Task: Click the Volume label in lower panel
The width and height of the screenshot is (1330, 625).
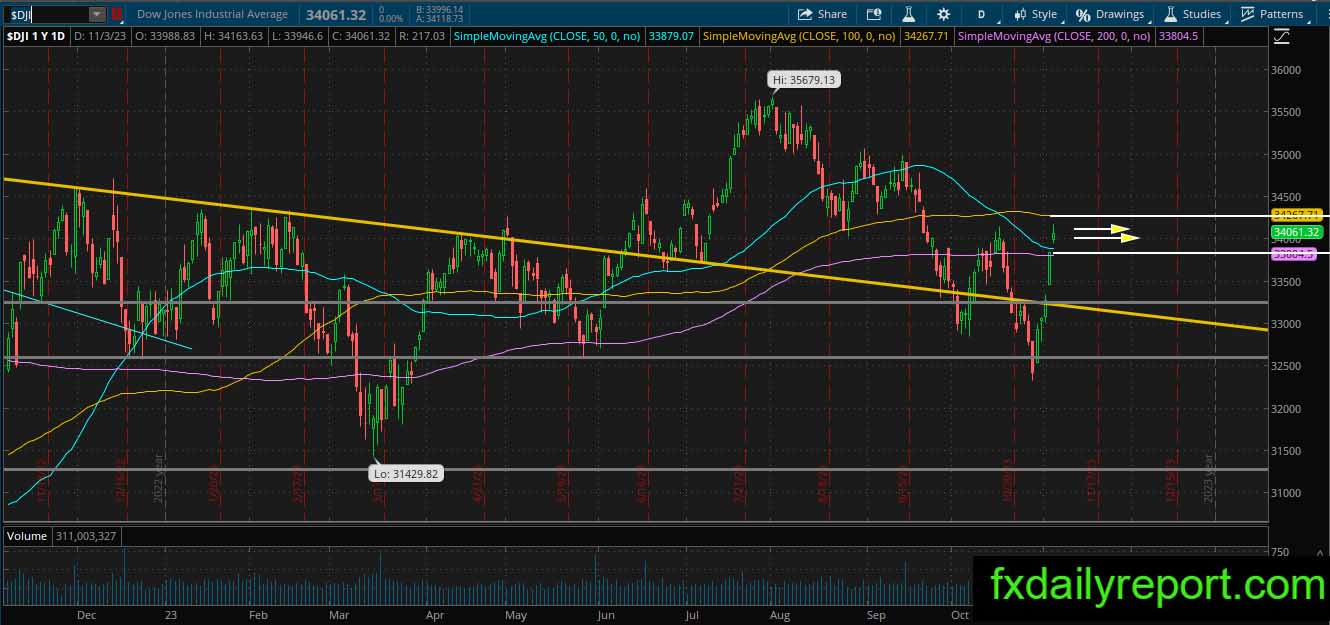Action: (27, 536)
